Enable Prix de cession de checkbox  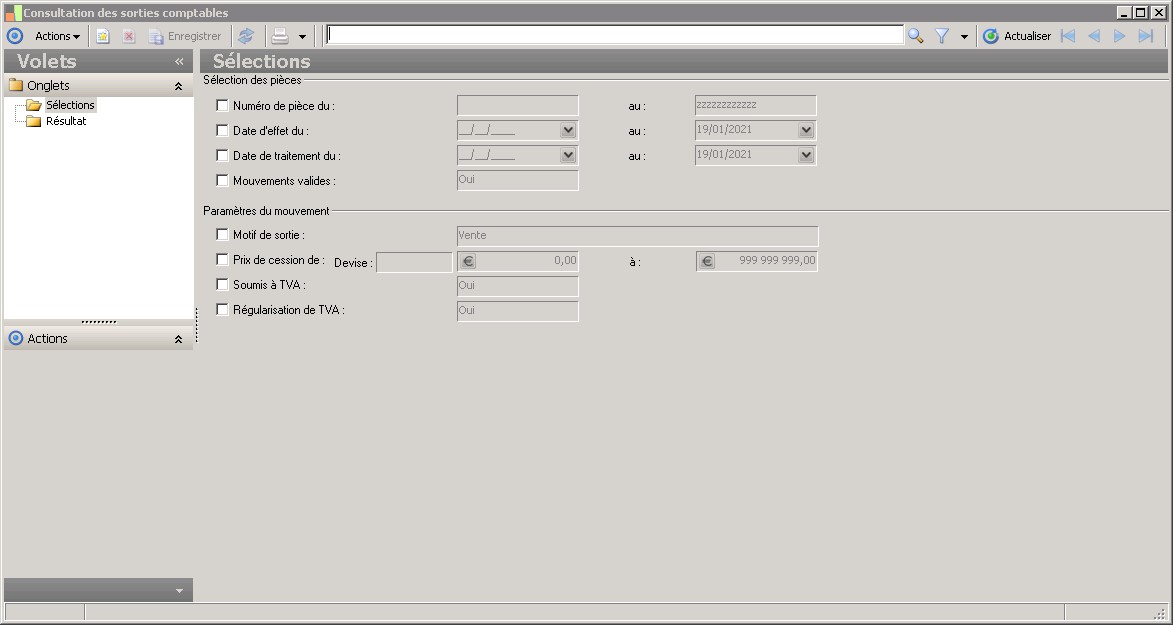(222, 260)
